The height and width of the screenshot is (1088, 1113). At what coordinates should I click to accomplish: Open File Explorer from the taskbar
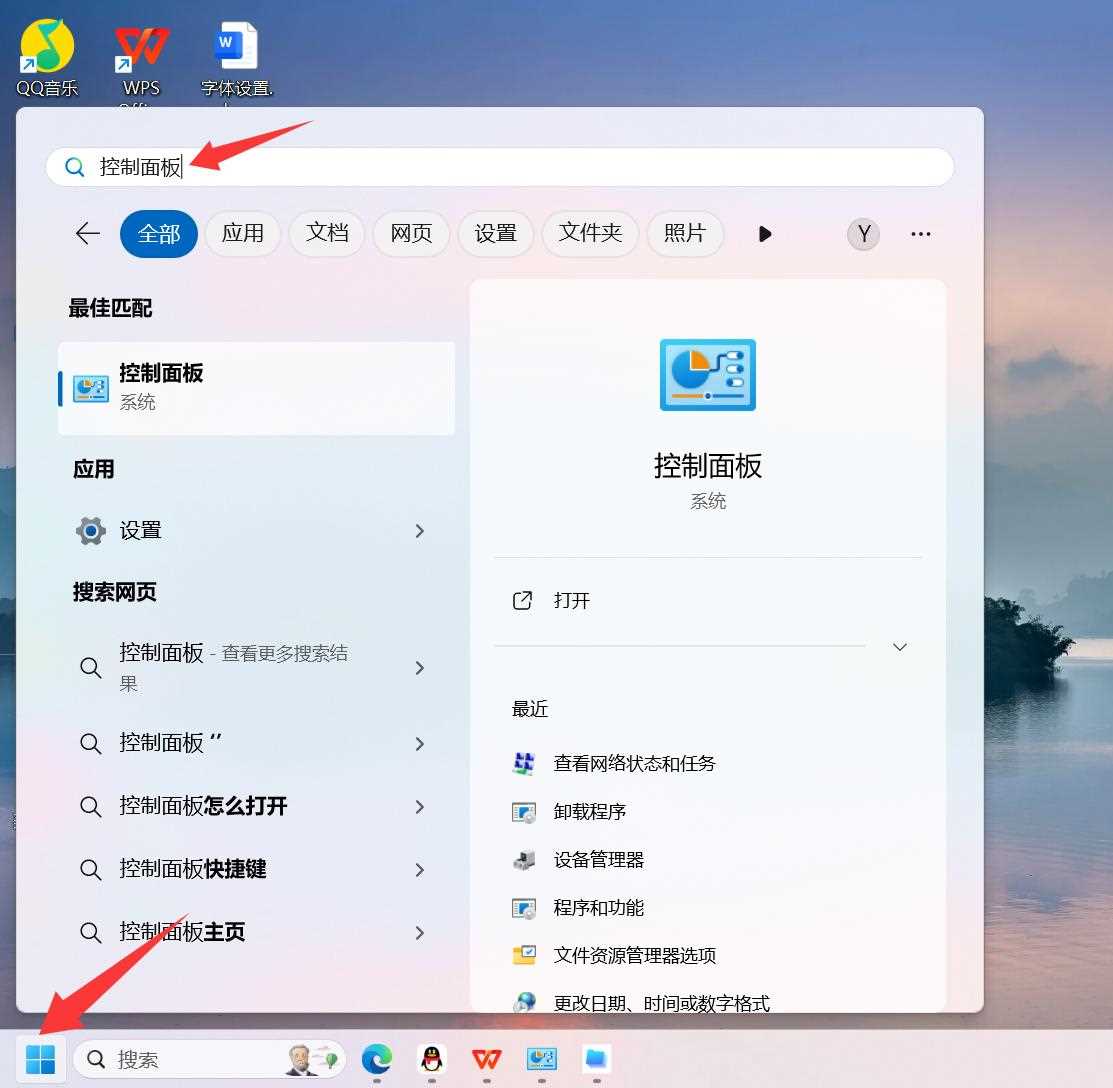[596, 1059]
